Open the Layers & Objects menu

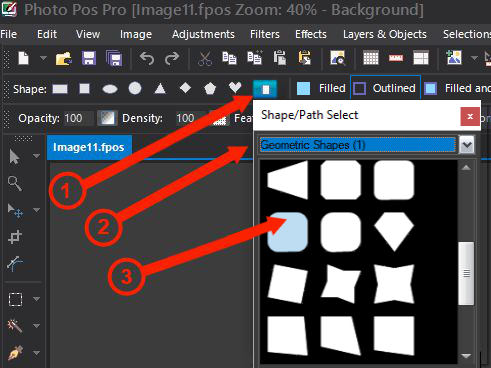pyautogui.click(x=385, y=34)
